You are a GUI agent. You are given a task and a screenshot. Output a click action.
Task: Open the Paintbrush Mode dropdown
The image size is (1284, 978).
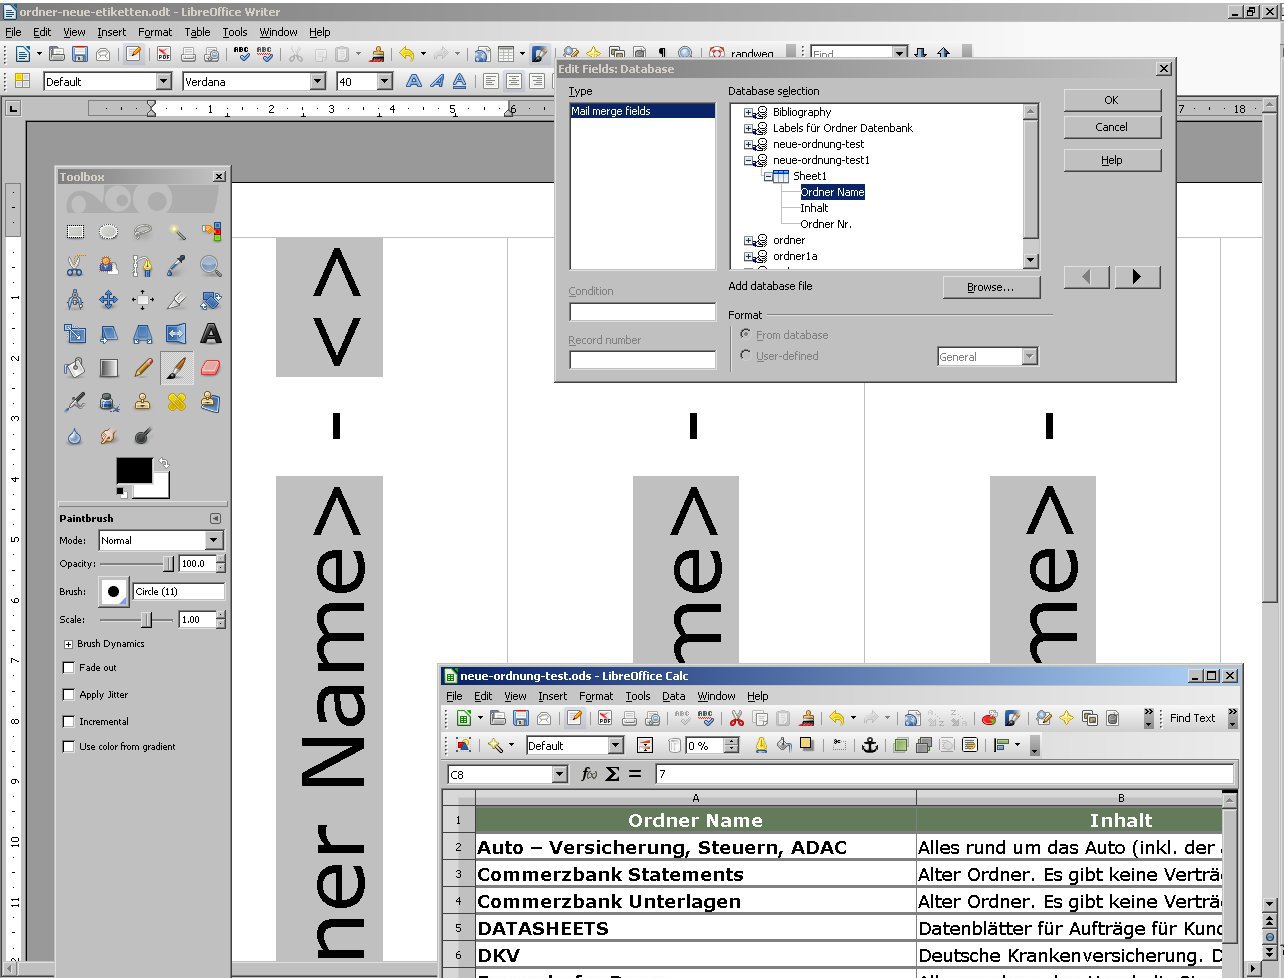214,540
